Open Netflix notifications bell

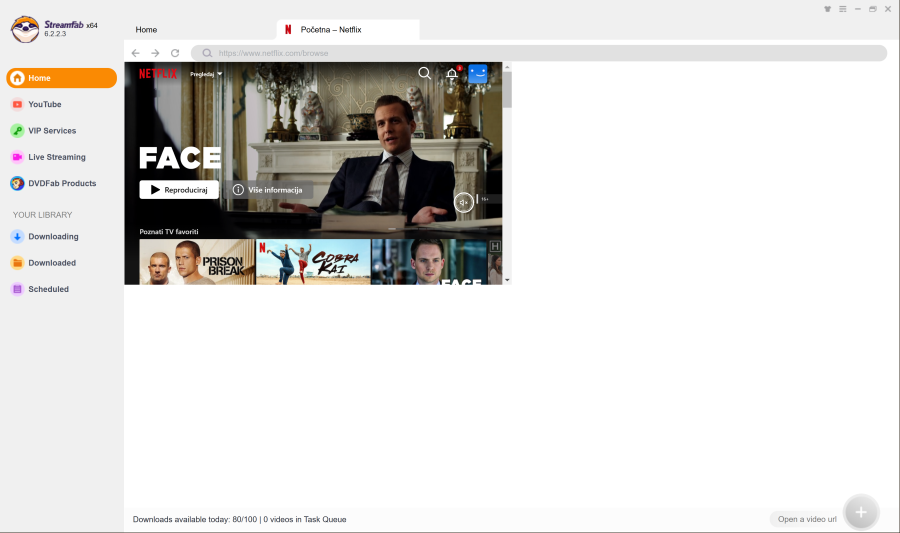[452, 73]
